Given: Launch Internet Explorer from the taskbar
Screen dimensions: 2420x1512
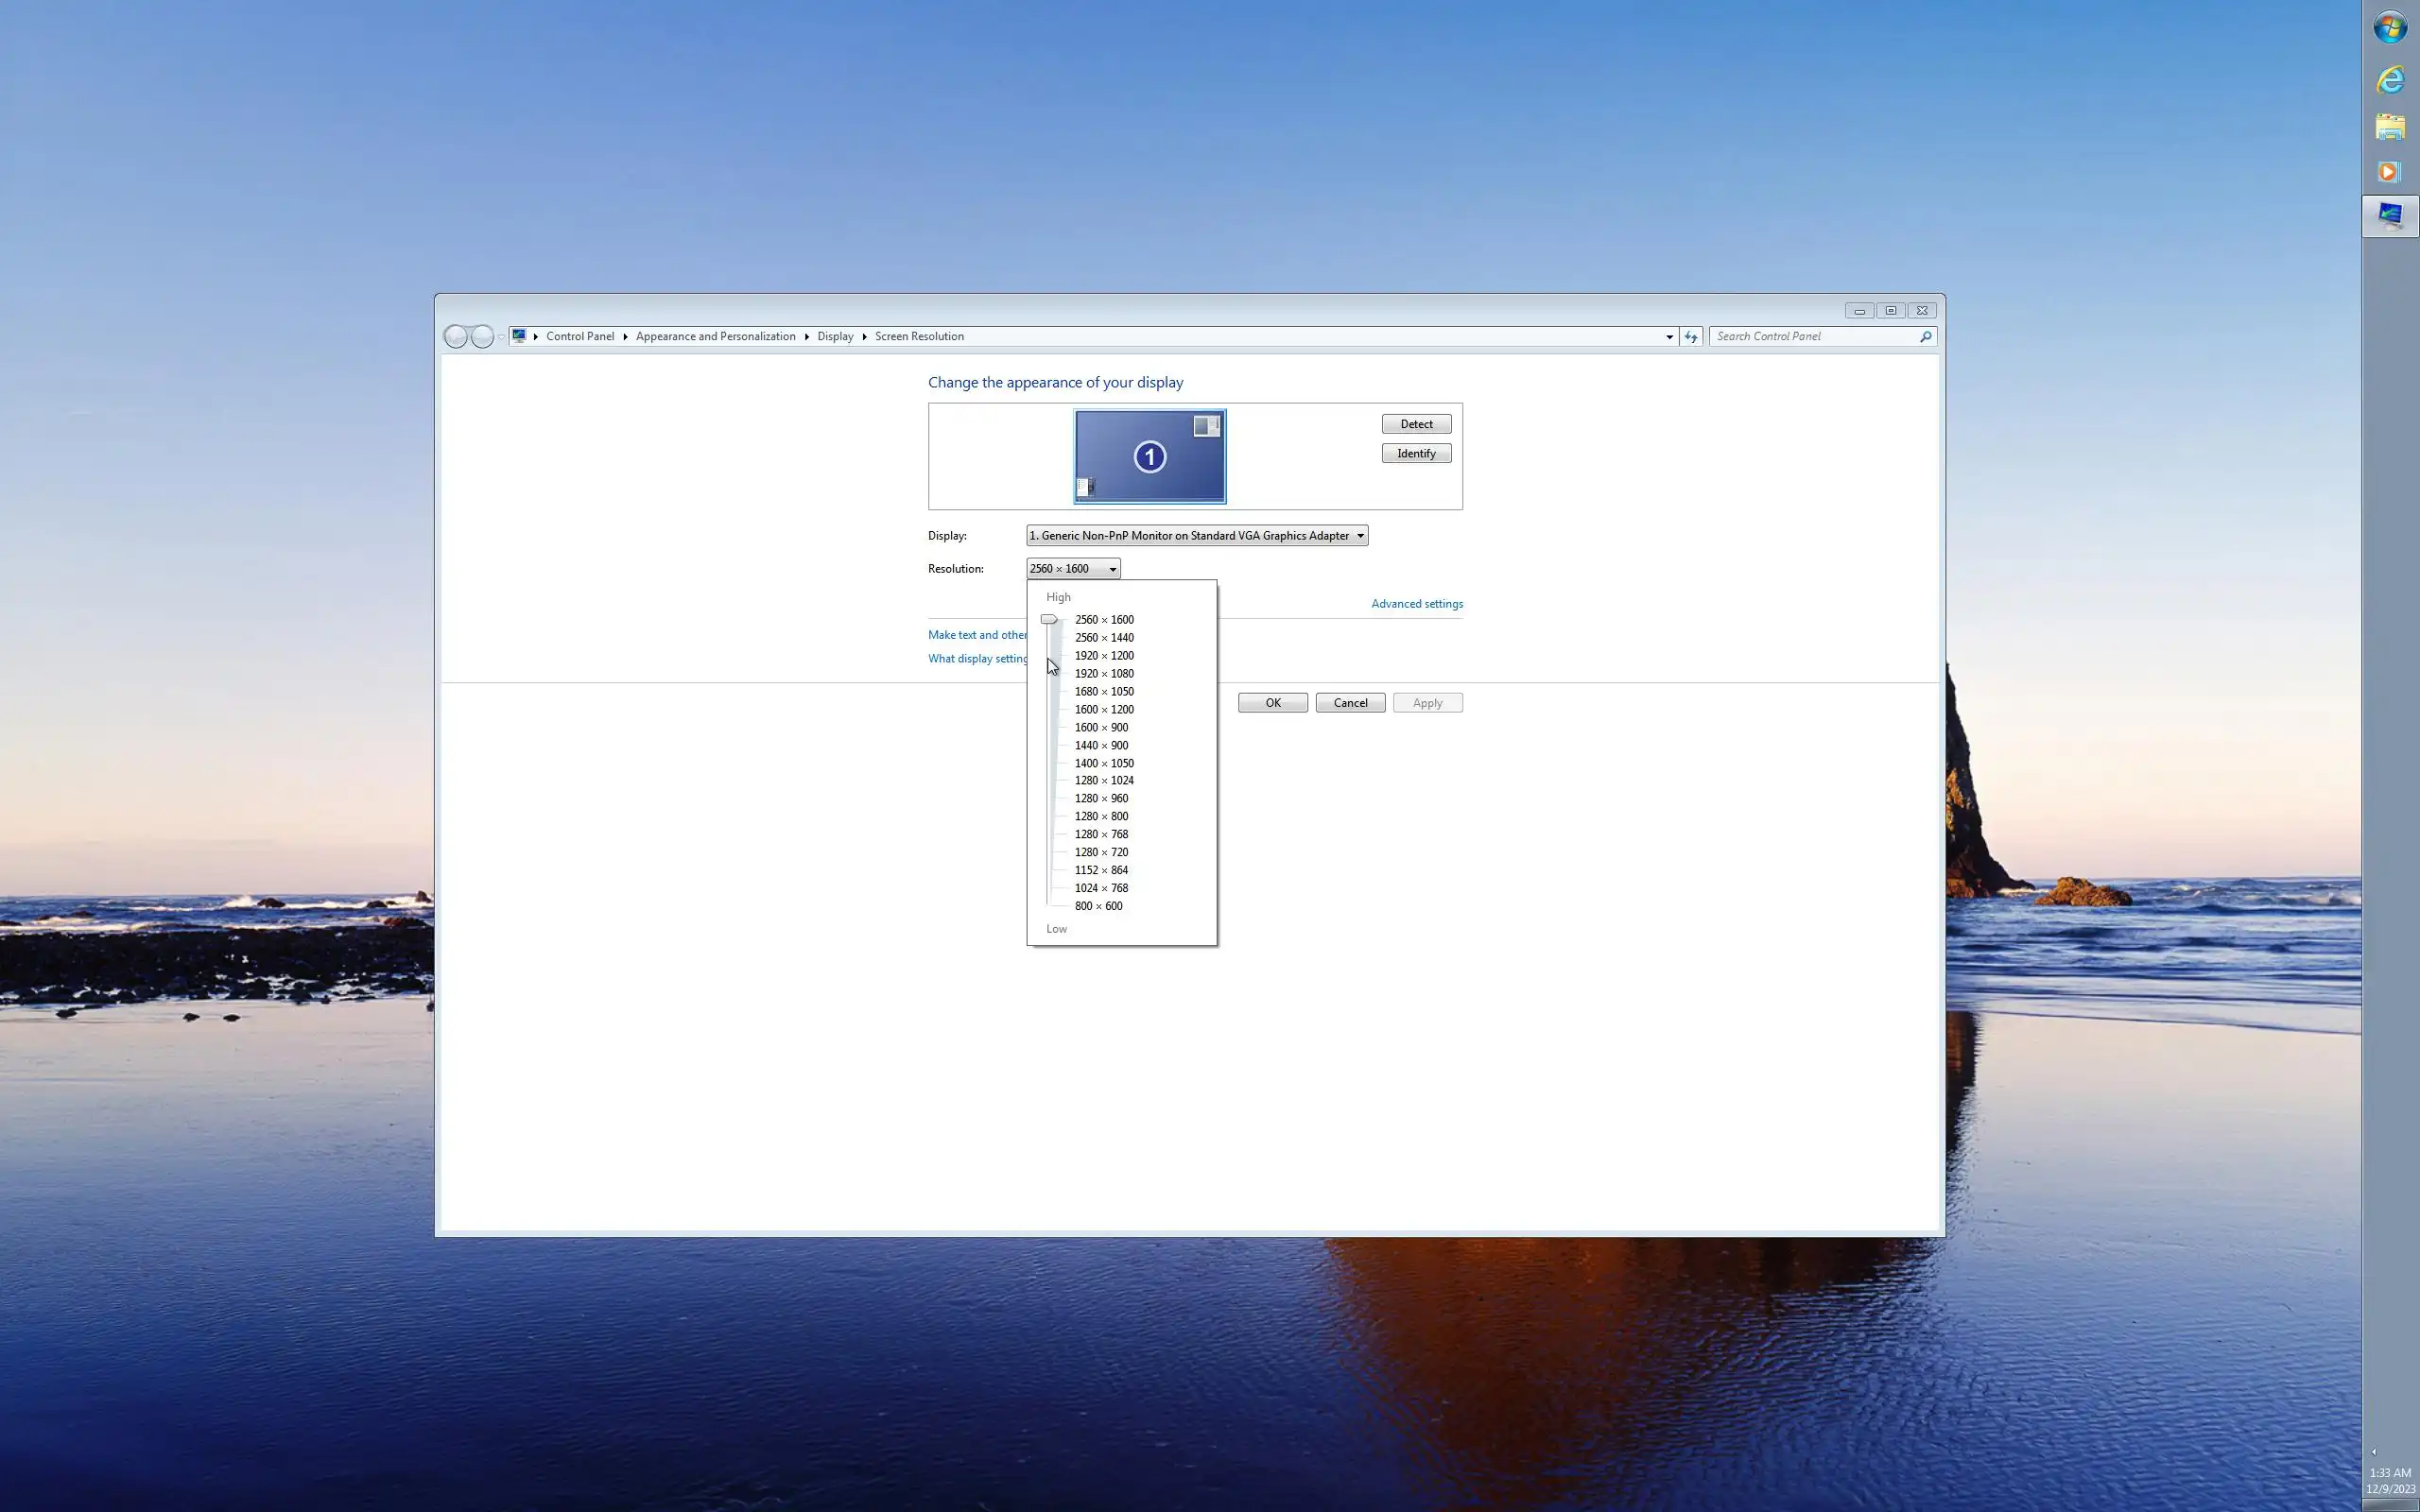Looking at the screenshot, I should (2390, 79).
